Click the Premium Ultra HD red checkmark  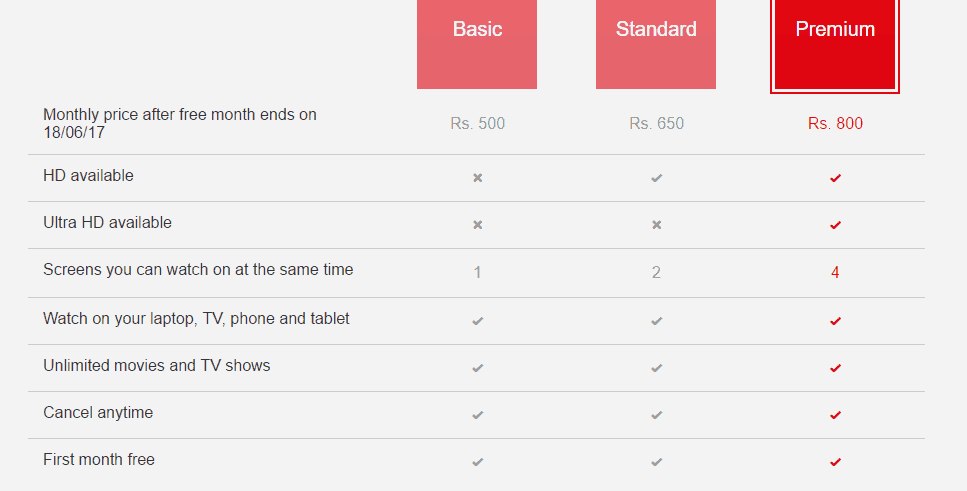point(835,225)
